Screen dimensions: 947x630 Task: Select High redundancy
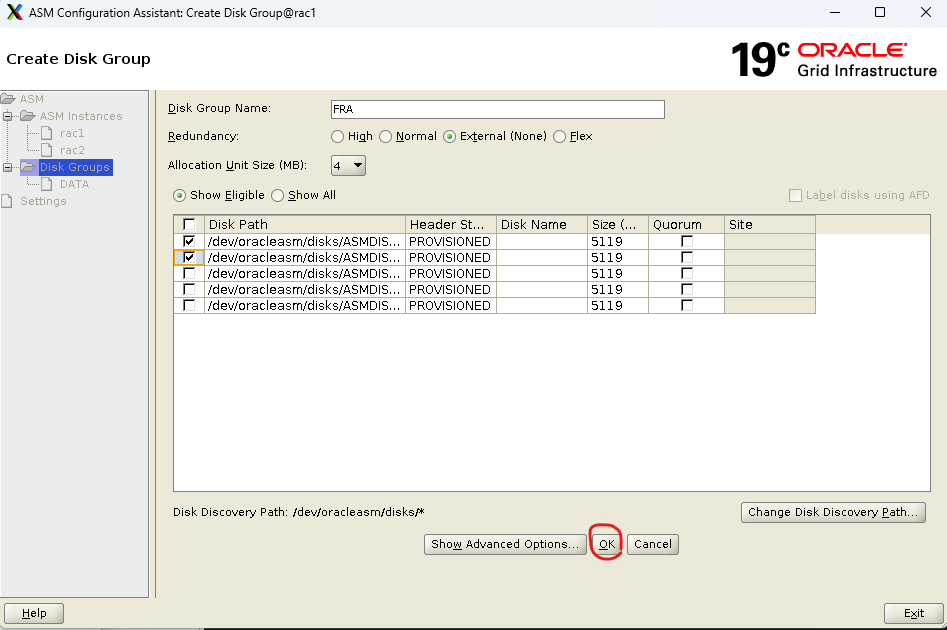[x=337, y=137]
